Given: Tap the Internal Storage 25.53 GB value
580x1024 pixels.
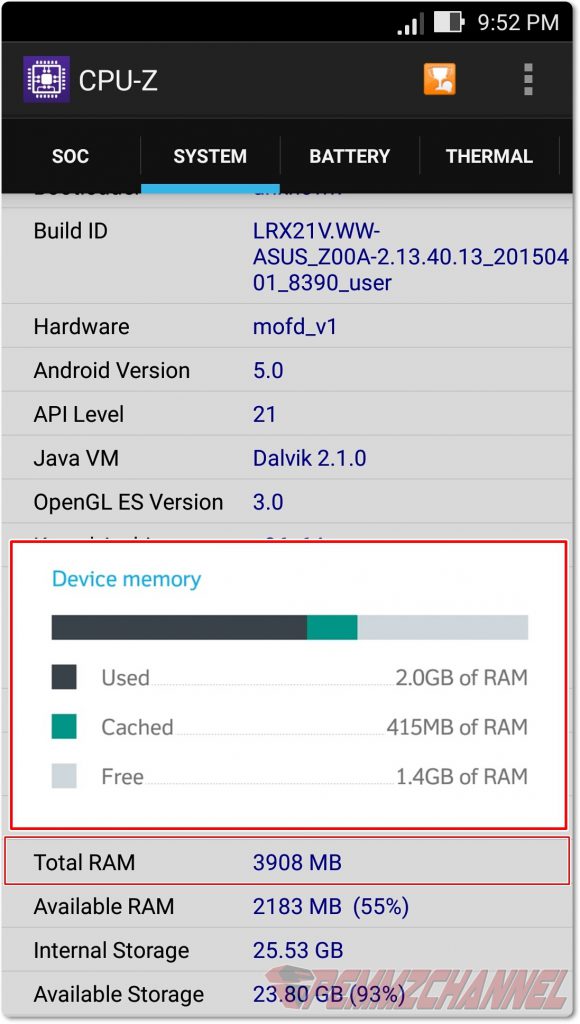Looking at the screenshot, I should 297,950.
